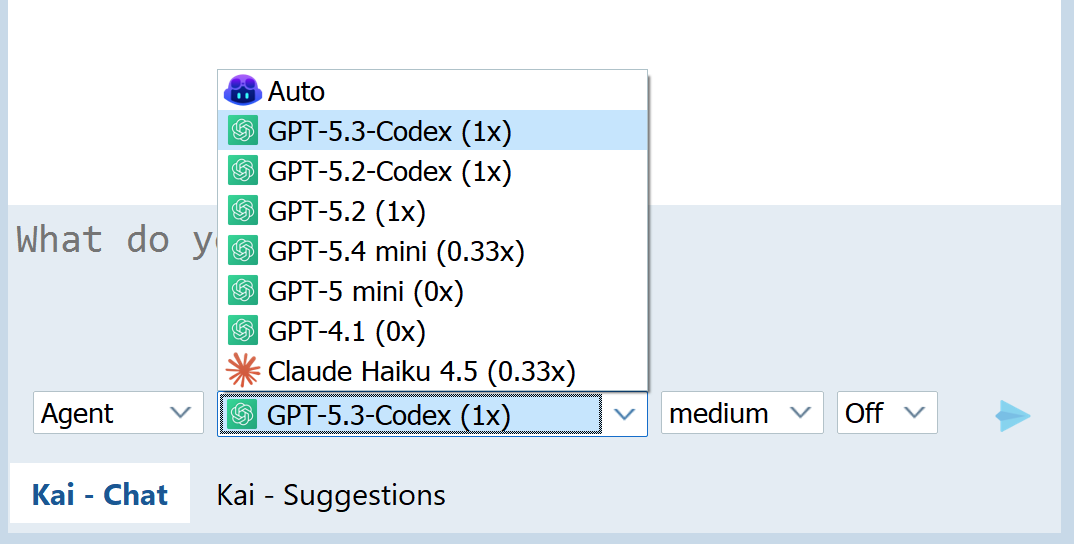This screenshot has height=544, width=1074.
Task: Click the OpenAI icon beside GPT-5.3-Codex option
Action: [x=243, y=130]
